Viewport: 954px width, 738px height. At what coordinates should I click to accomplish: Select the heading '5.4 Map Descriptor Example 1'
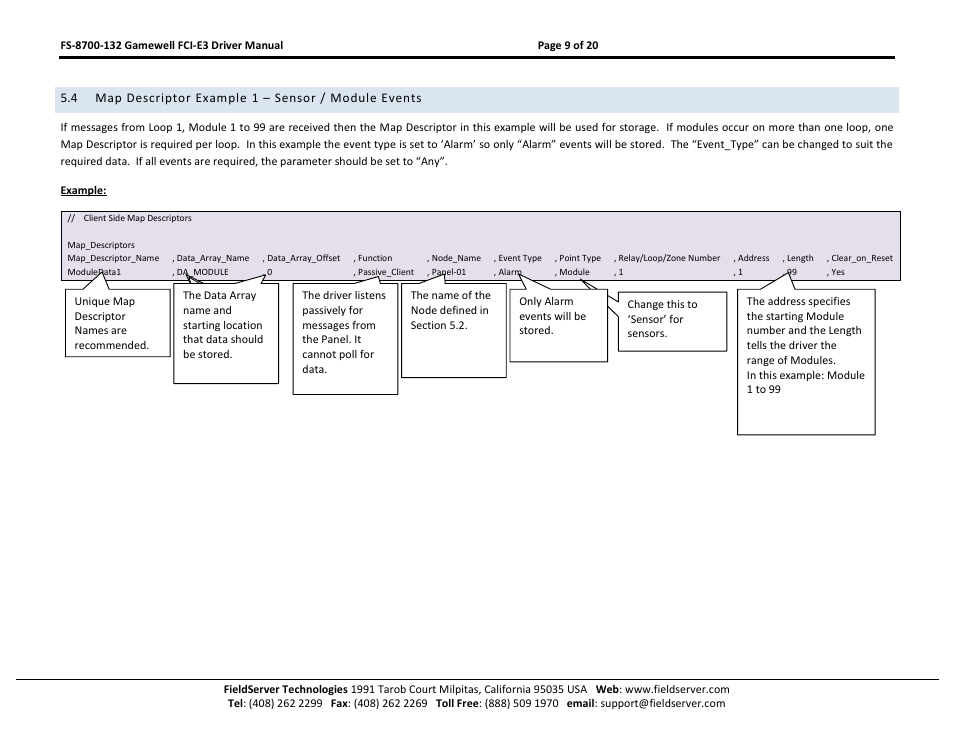pos(241,98)
